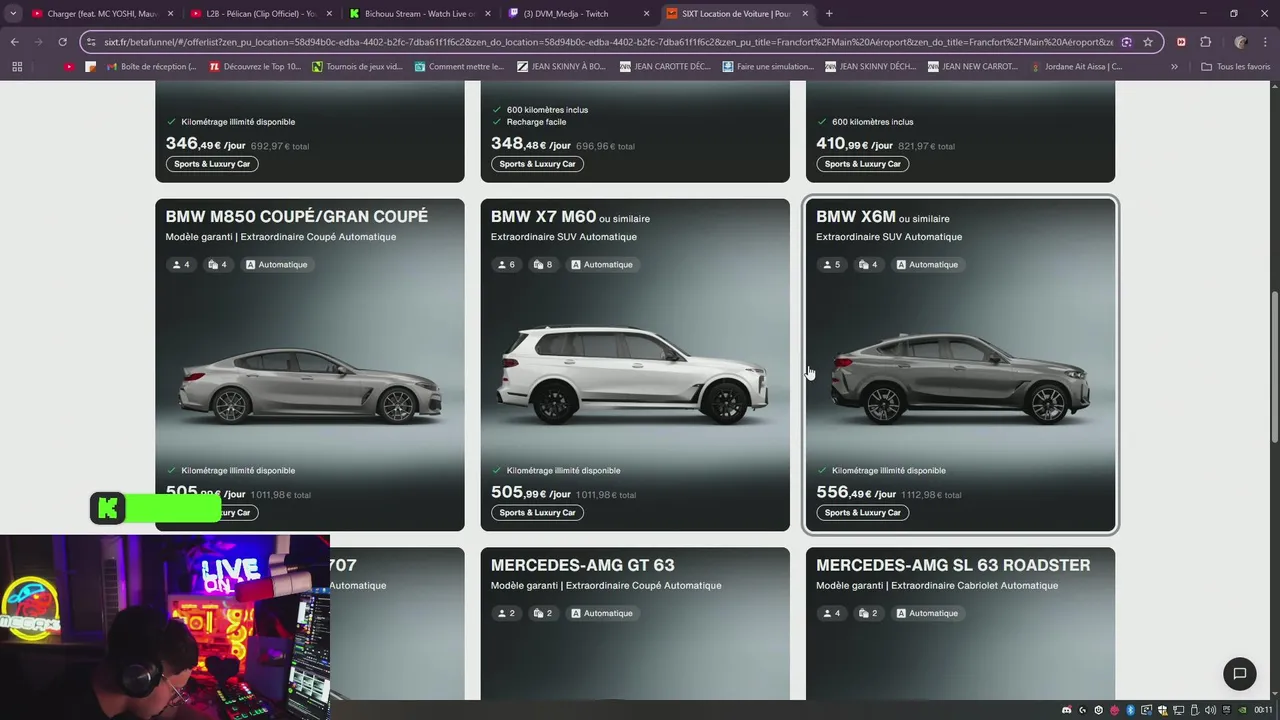Open Bluetooth tray icon
The width and height of the screenshot is (1280, 720).
(1130, 710)
